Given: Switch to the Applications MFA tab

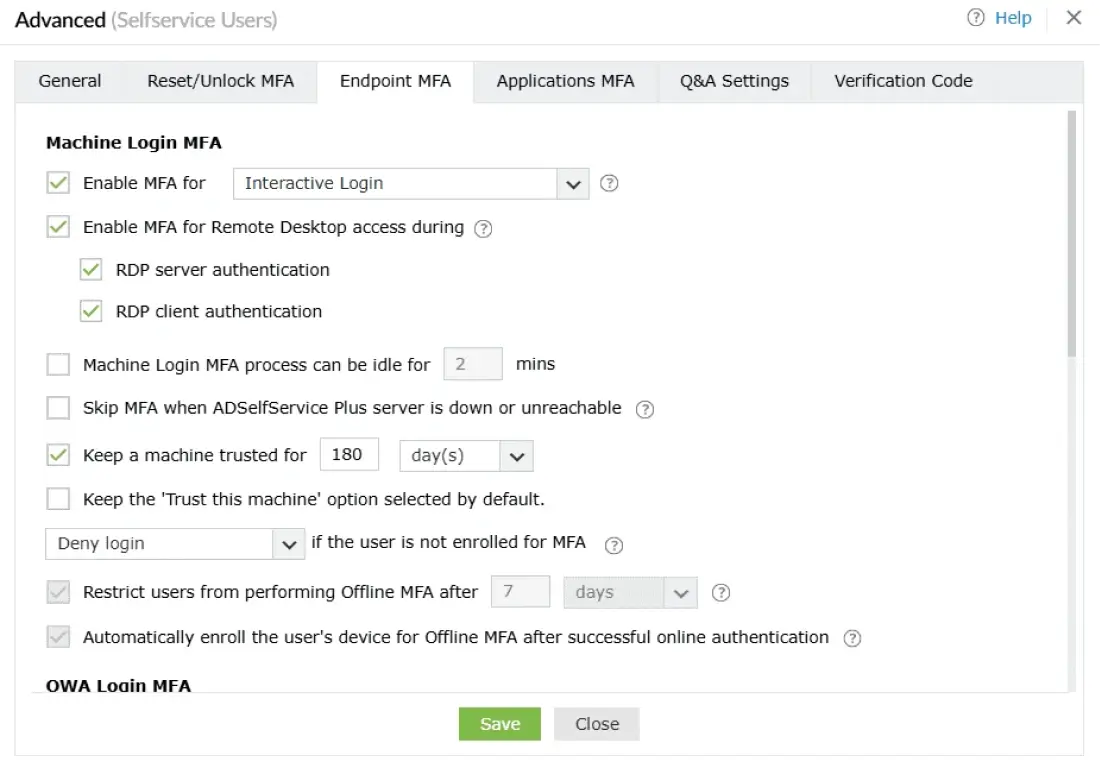Looking at the screenshot, I should 565,81.
